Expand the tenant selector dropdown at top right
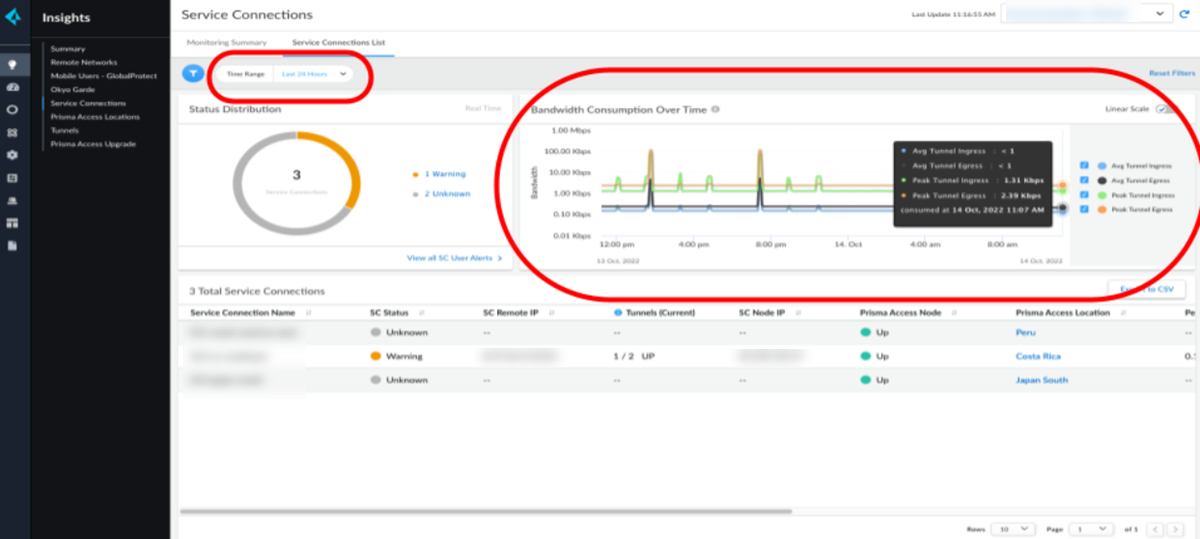The image size is (1200, 539). (1160, 14)
